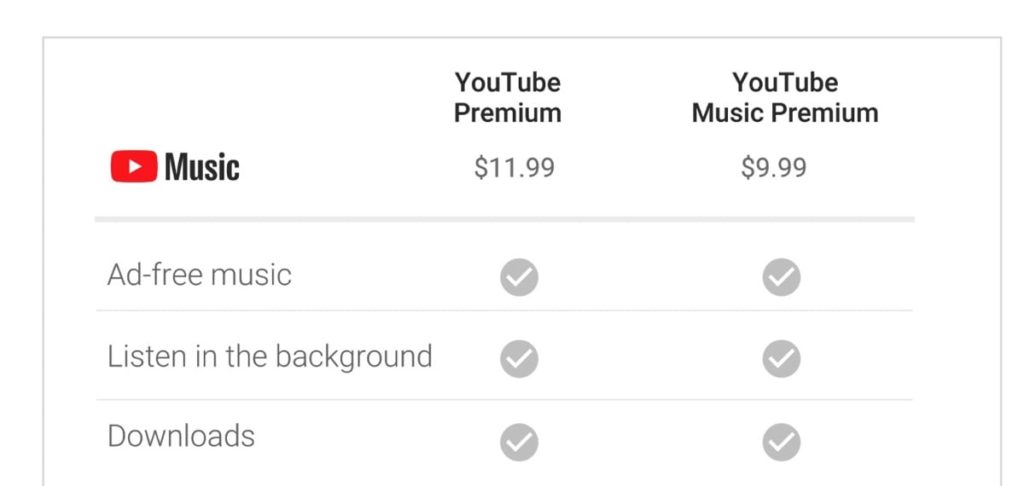Click the $9.99 price
Screen dimensions: 1024x486
(x=774, y=167)
